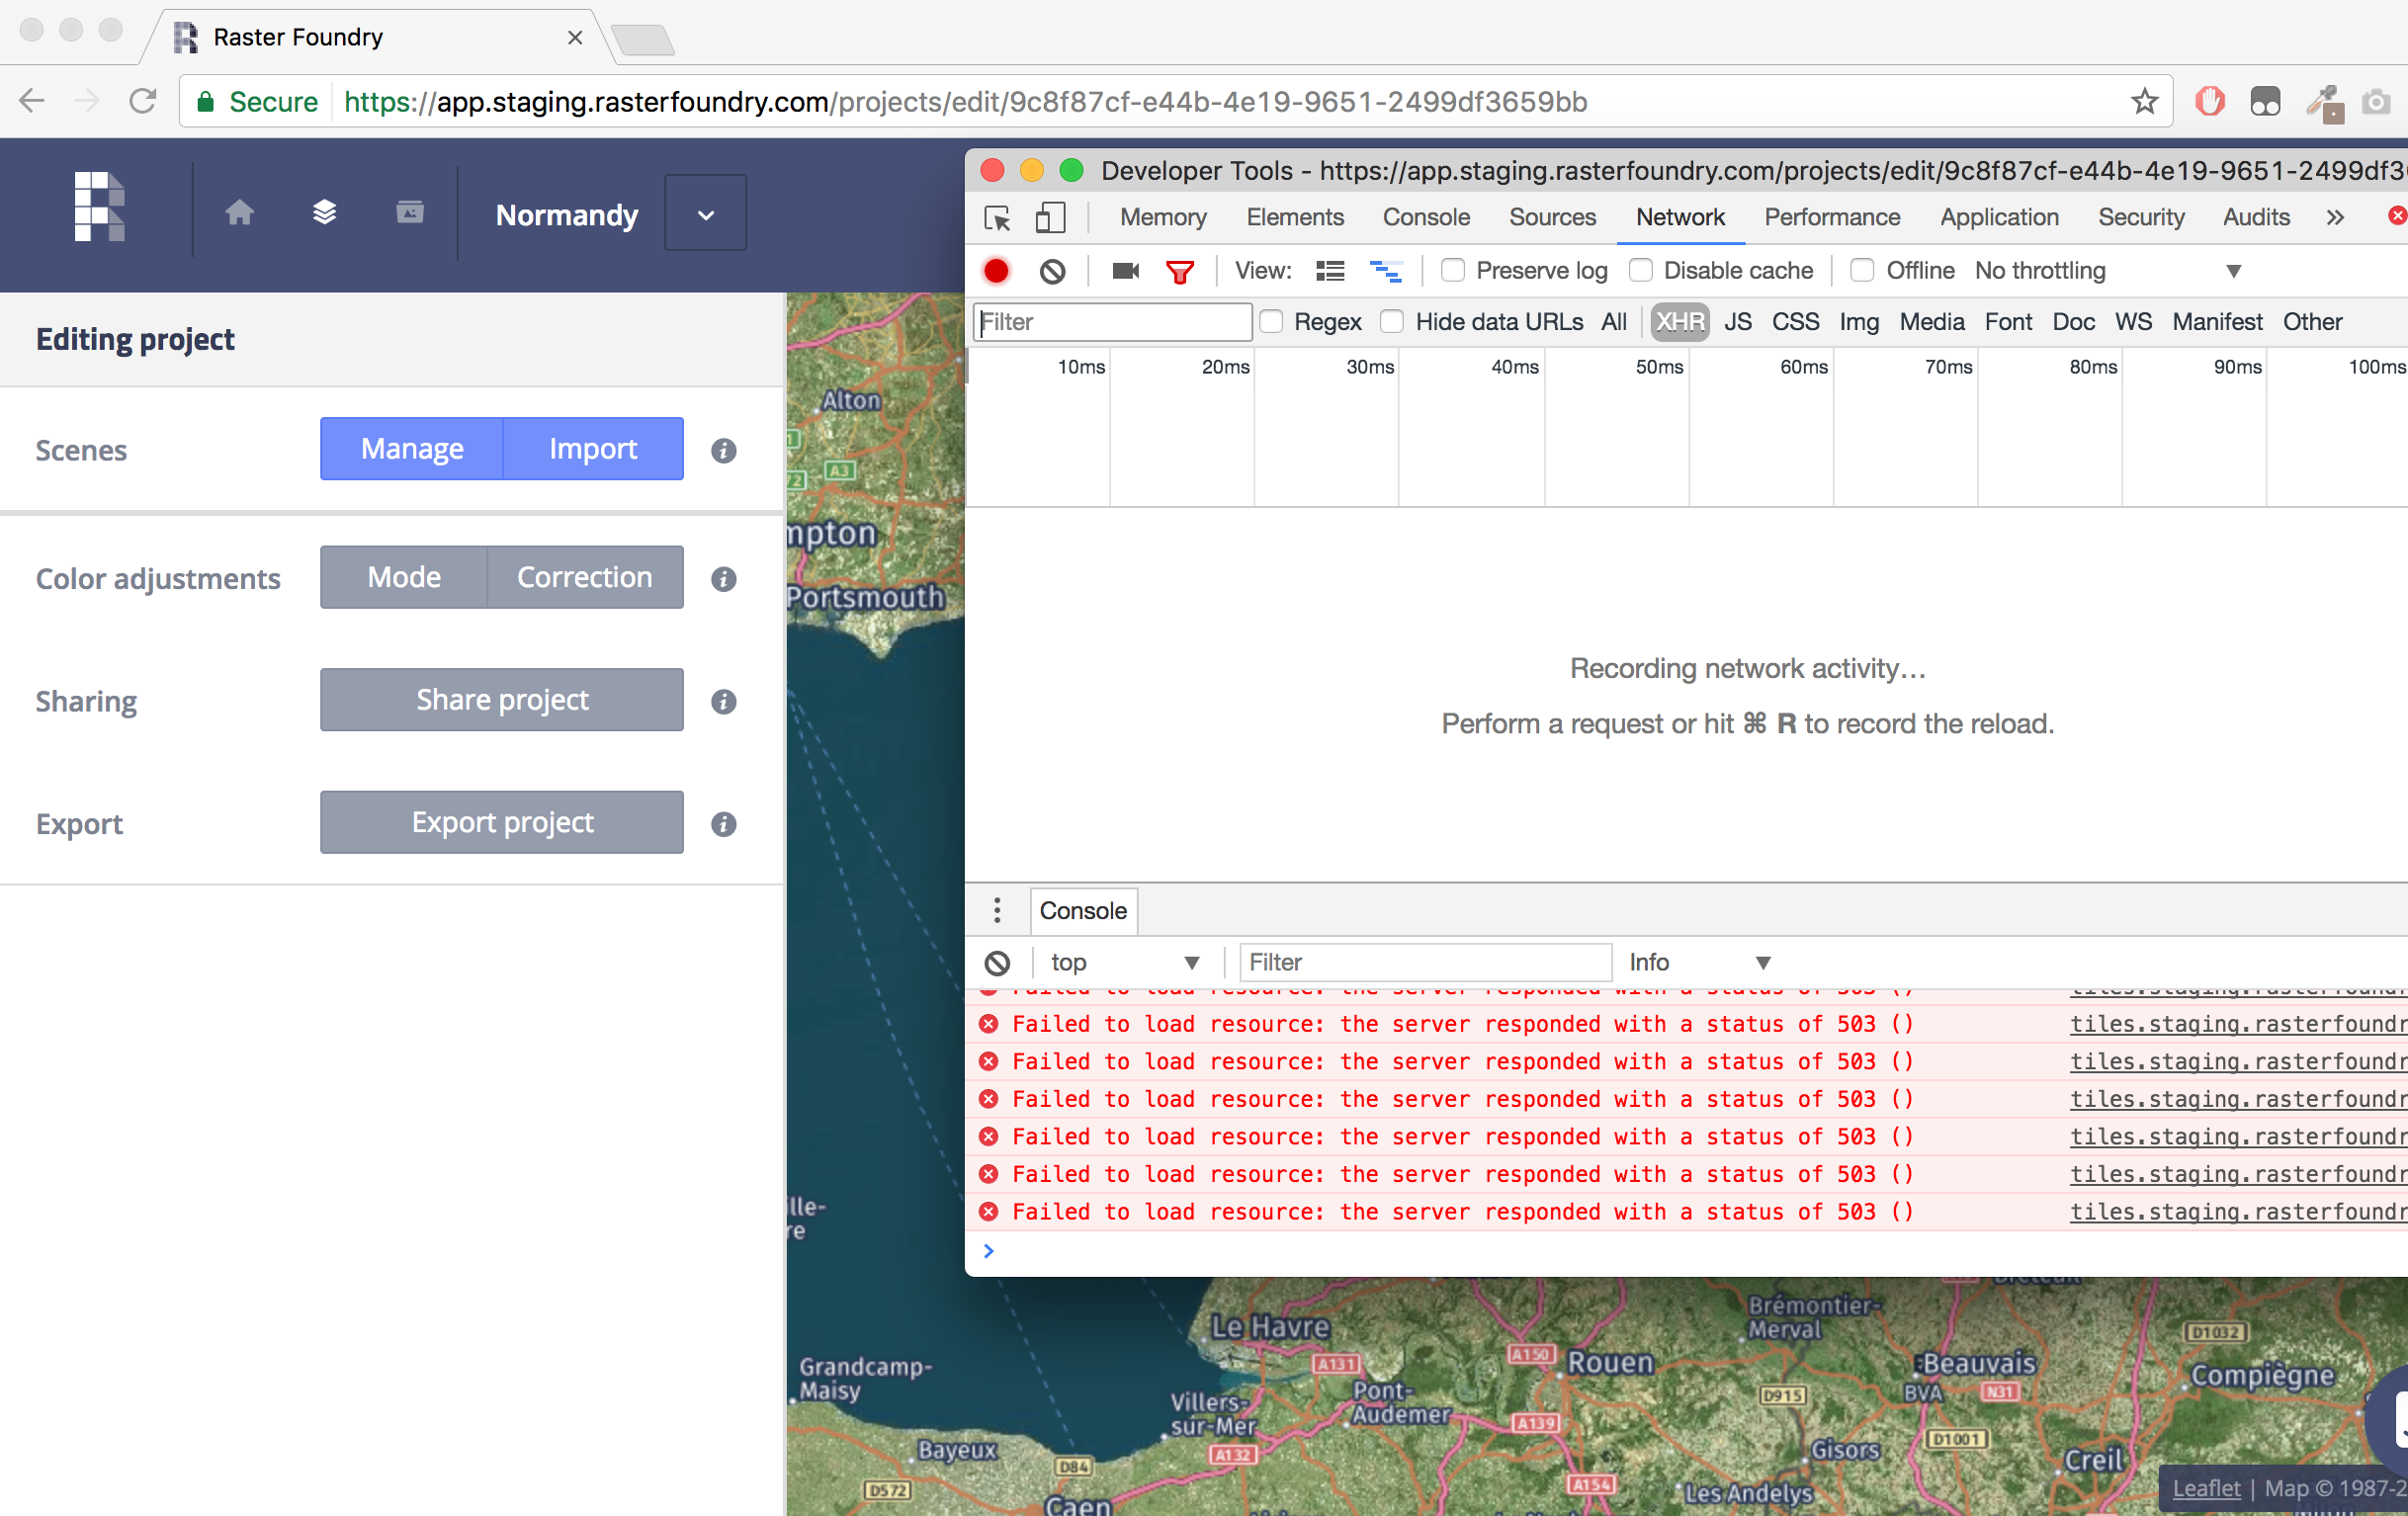The image size is (2408, 1516).
Task: Click the Share project button
Action: 501,699
